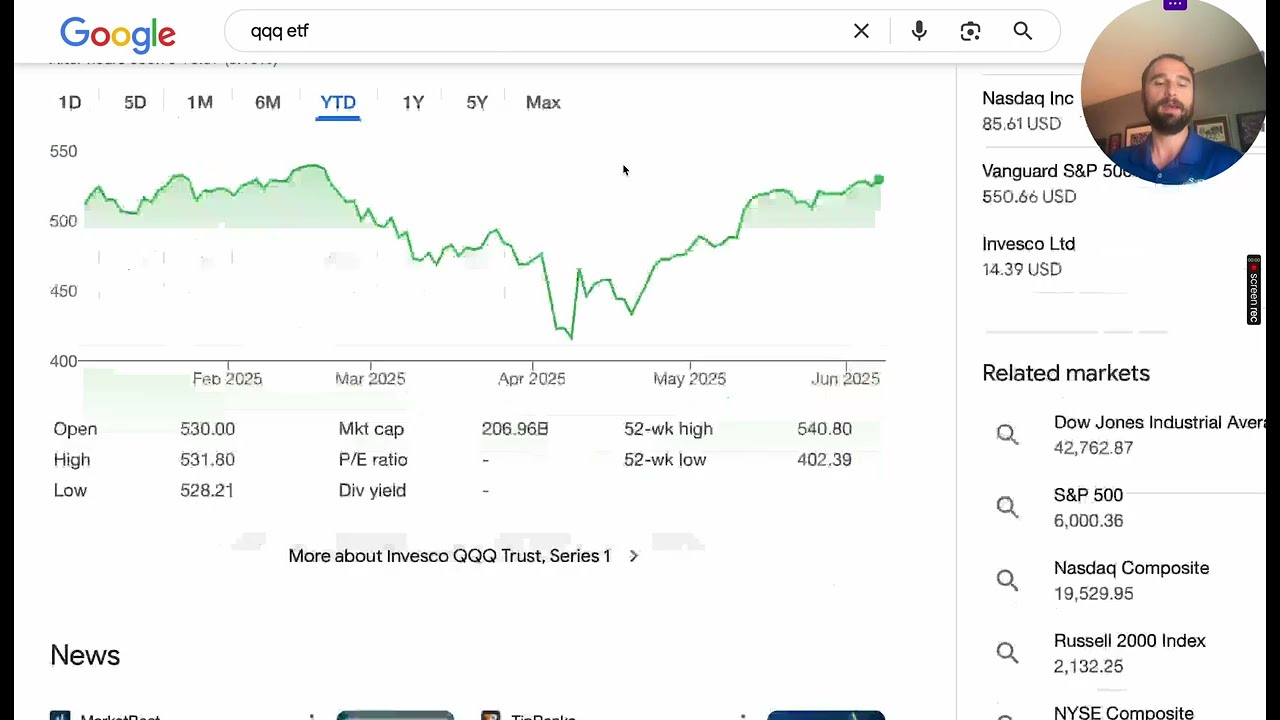Open search by image camera icon

(970, 31)
